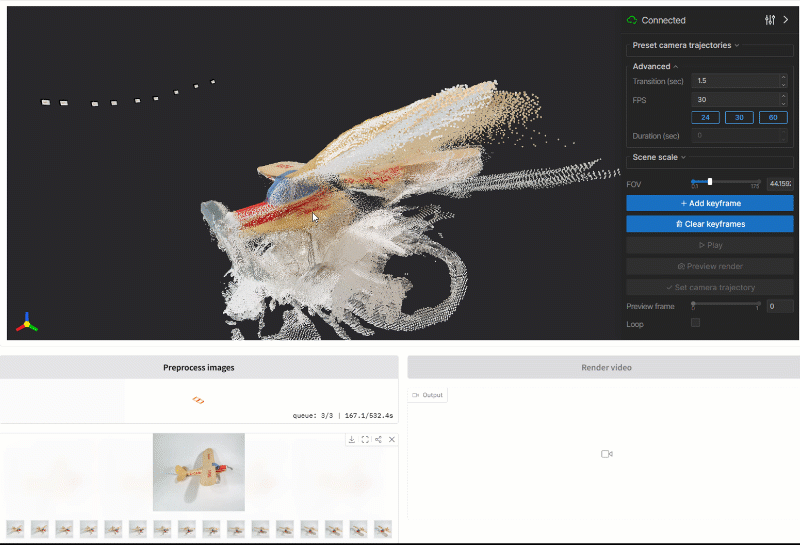
Task: Set FPS to the 60 preset
Action: (773, 117)
